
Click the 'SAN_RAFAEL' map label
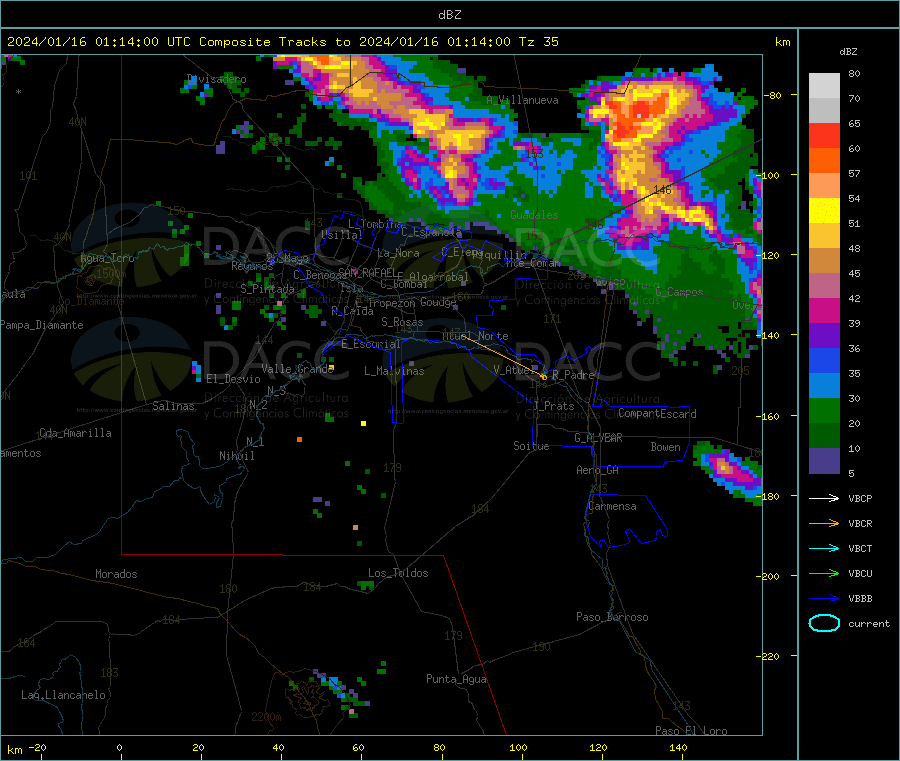coord(367,272)
